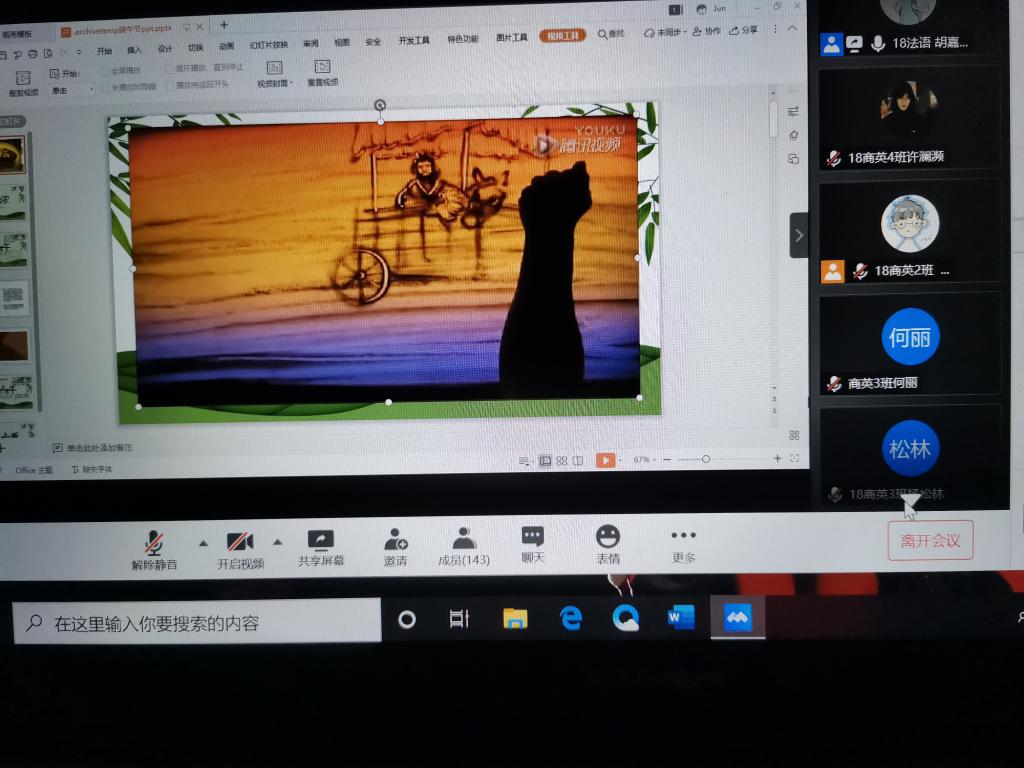Collapse the ribbon with chevron arrow
Screen dimensions: 1024x768
coord(792,28)
